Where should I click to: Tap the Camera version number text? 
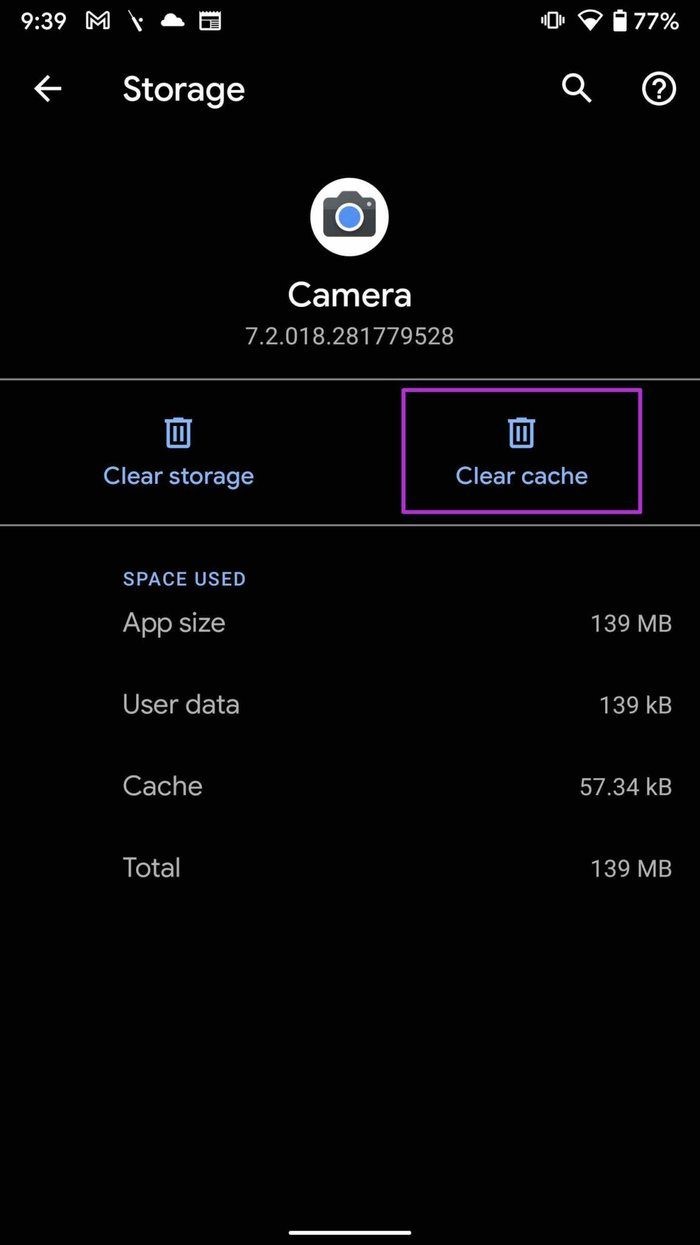(349, 336)
